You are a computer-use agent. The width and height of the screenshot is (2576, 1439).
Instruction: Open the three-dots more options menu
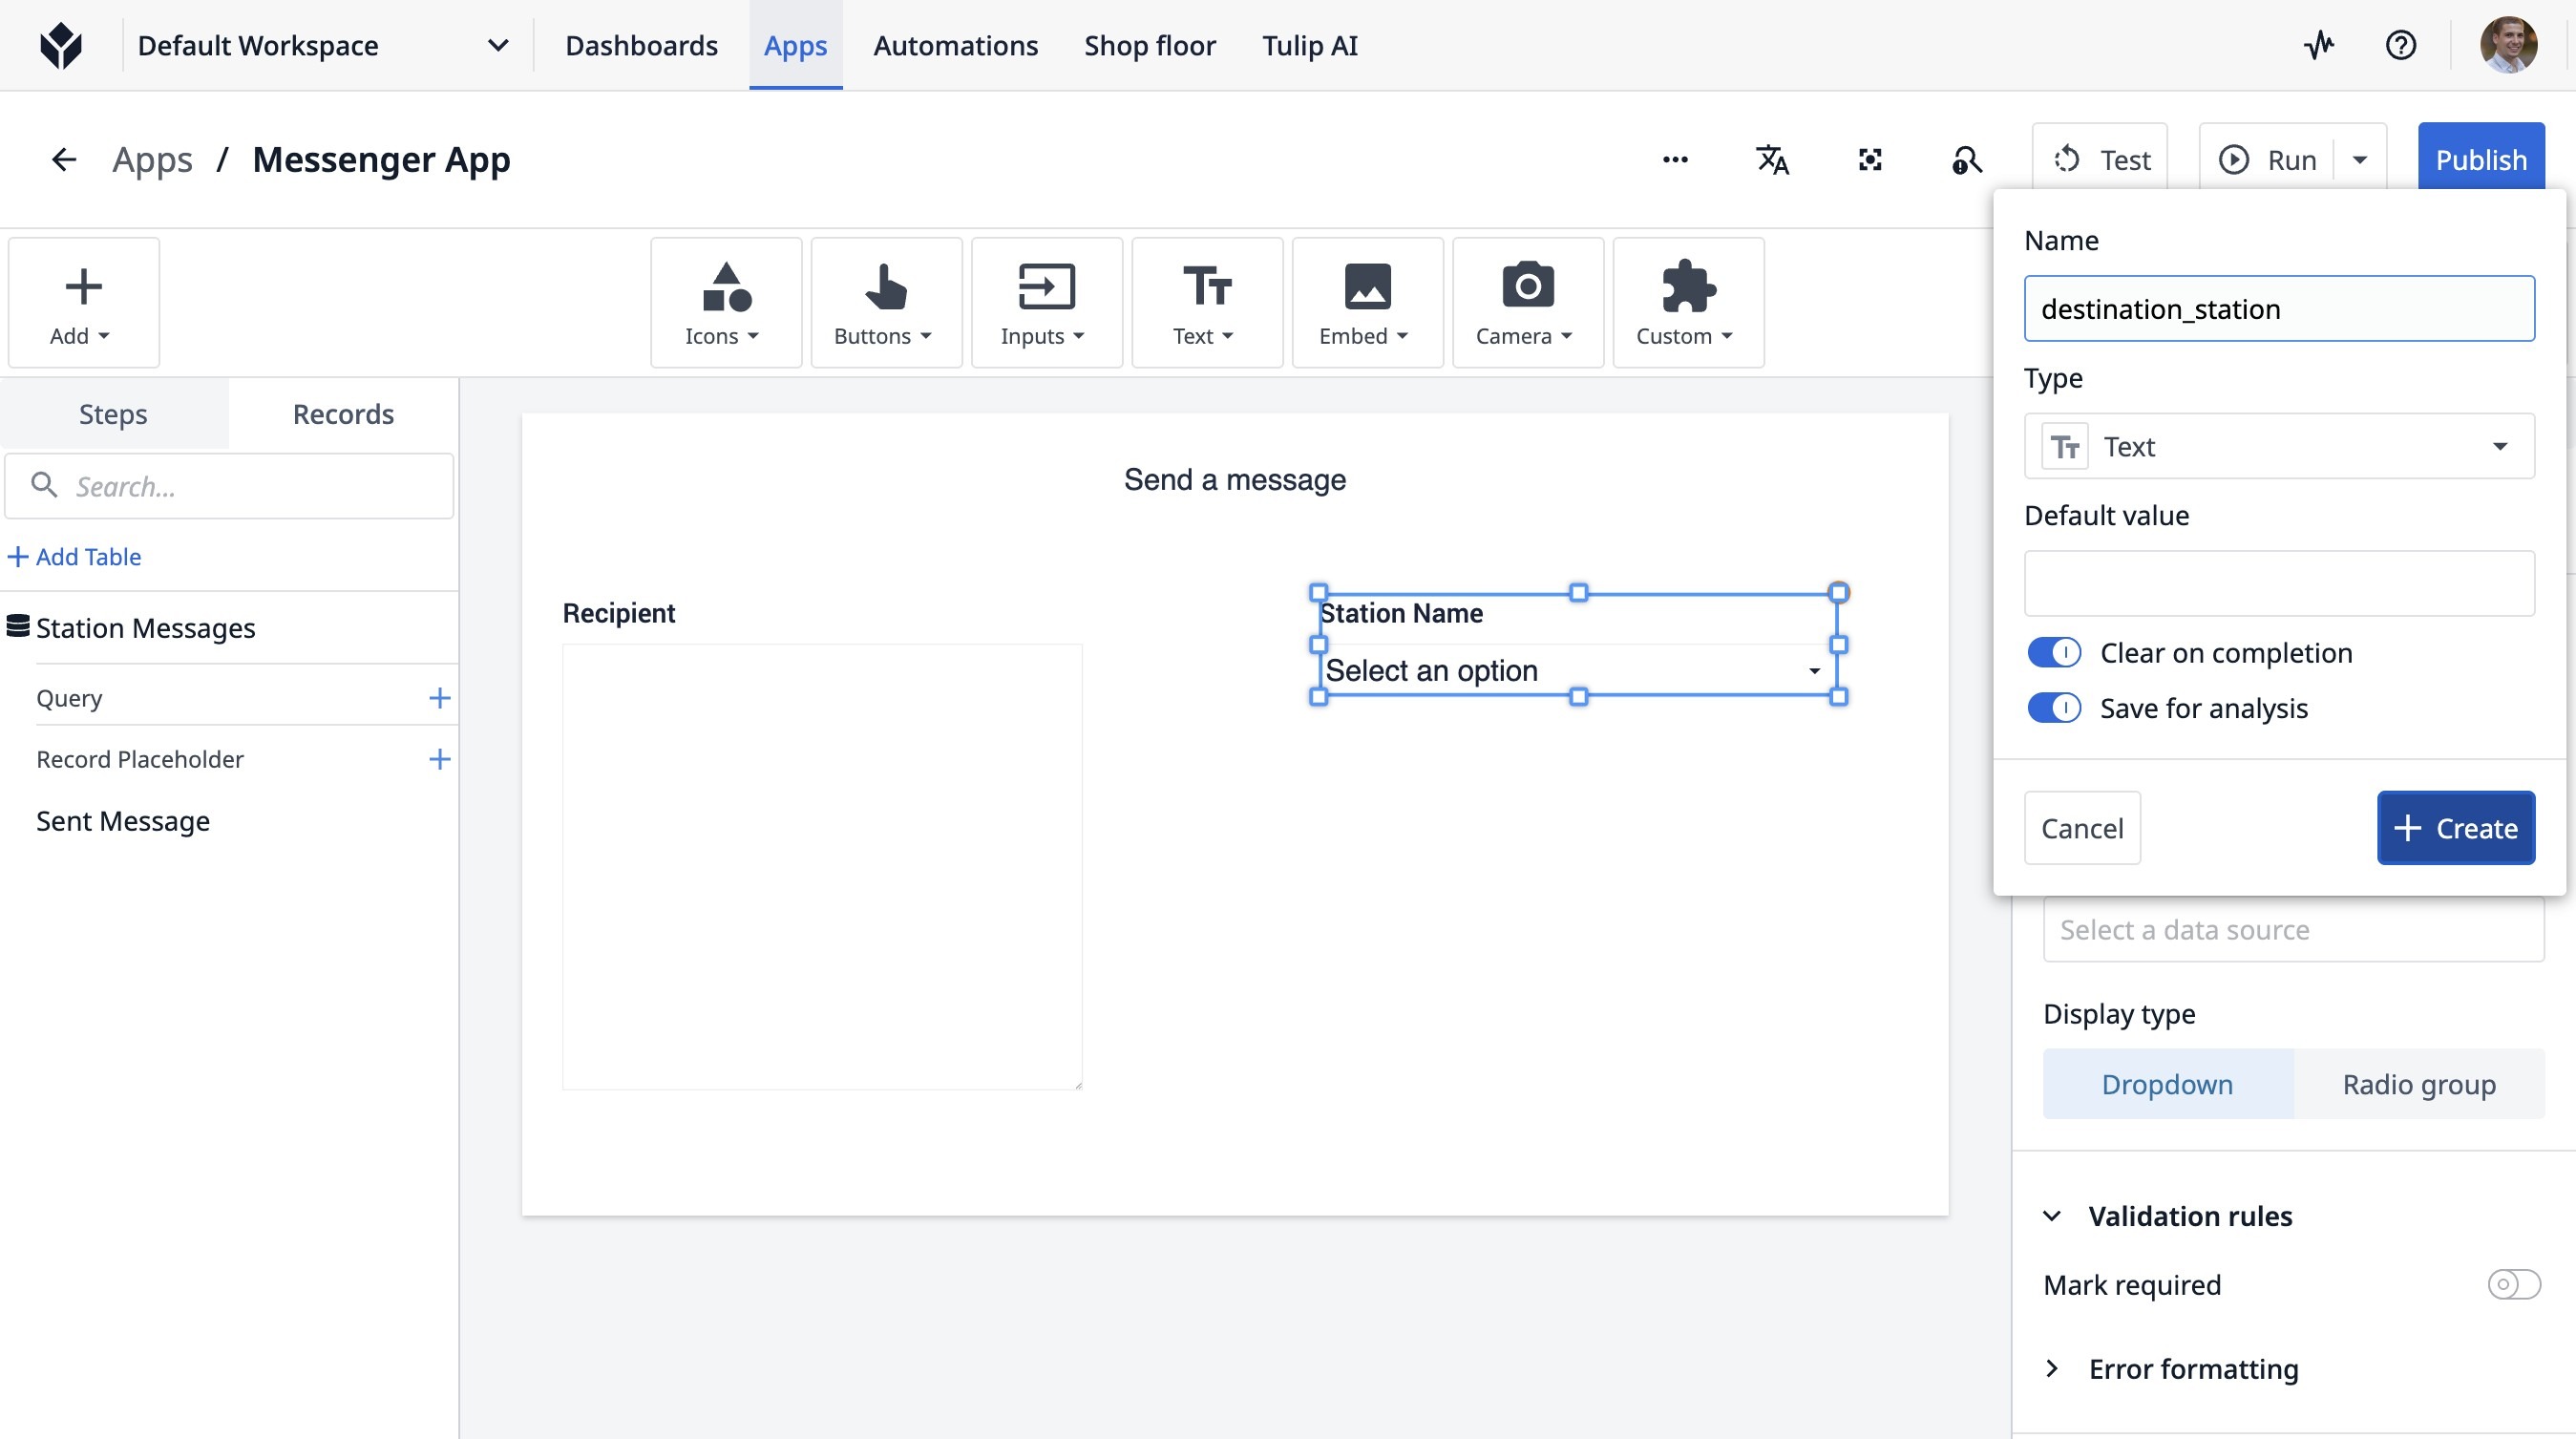tap(1675, 160)
